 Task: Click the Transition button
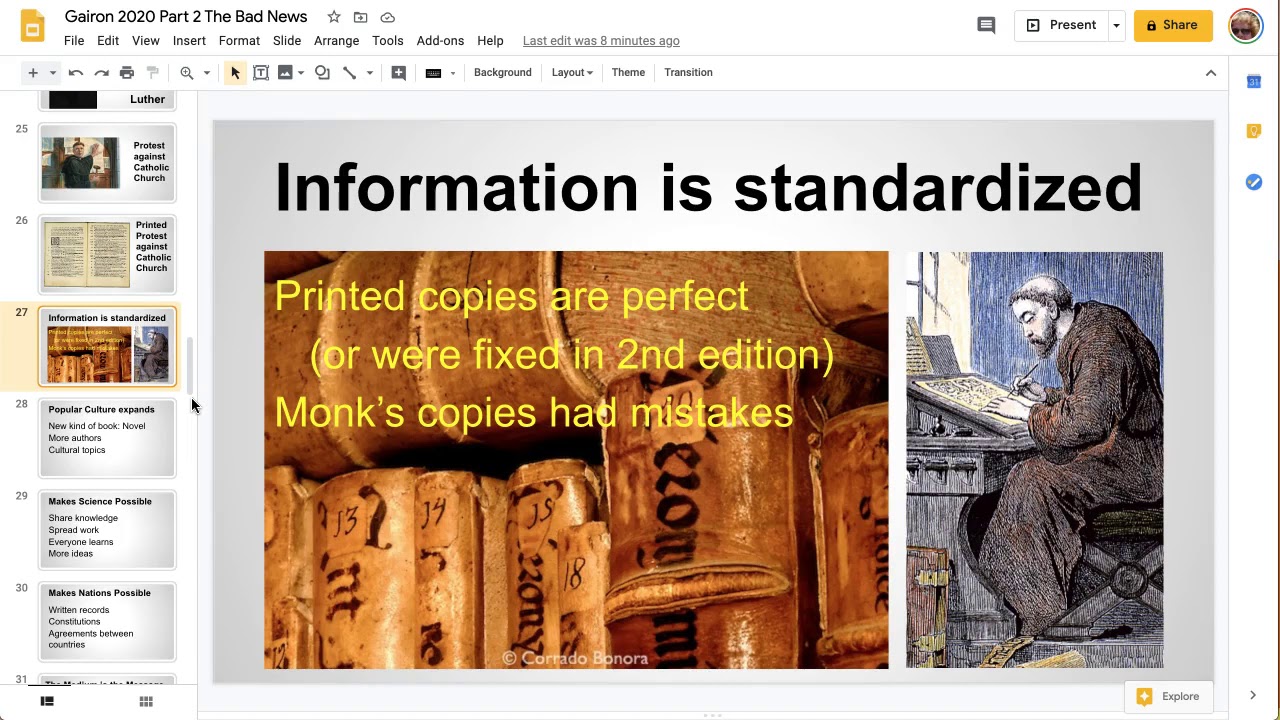688,72
